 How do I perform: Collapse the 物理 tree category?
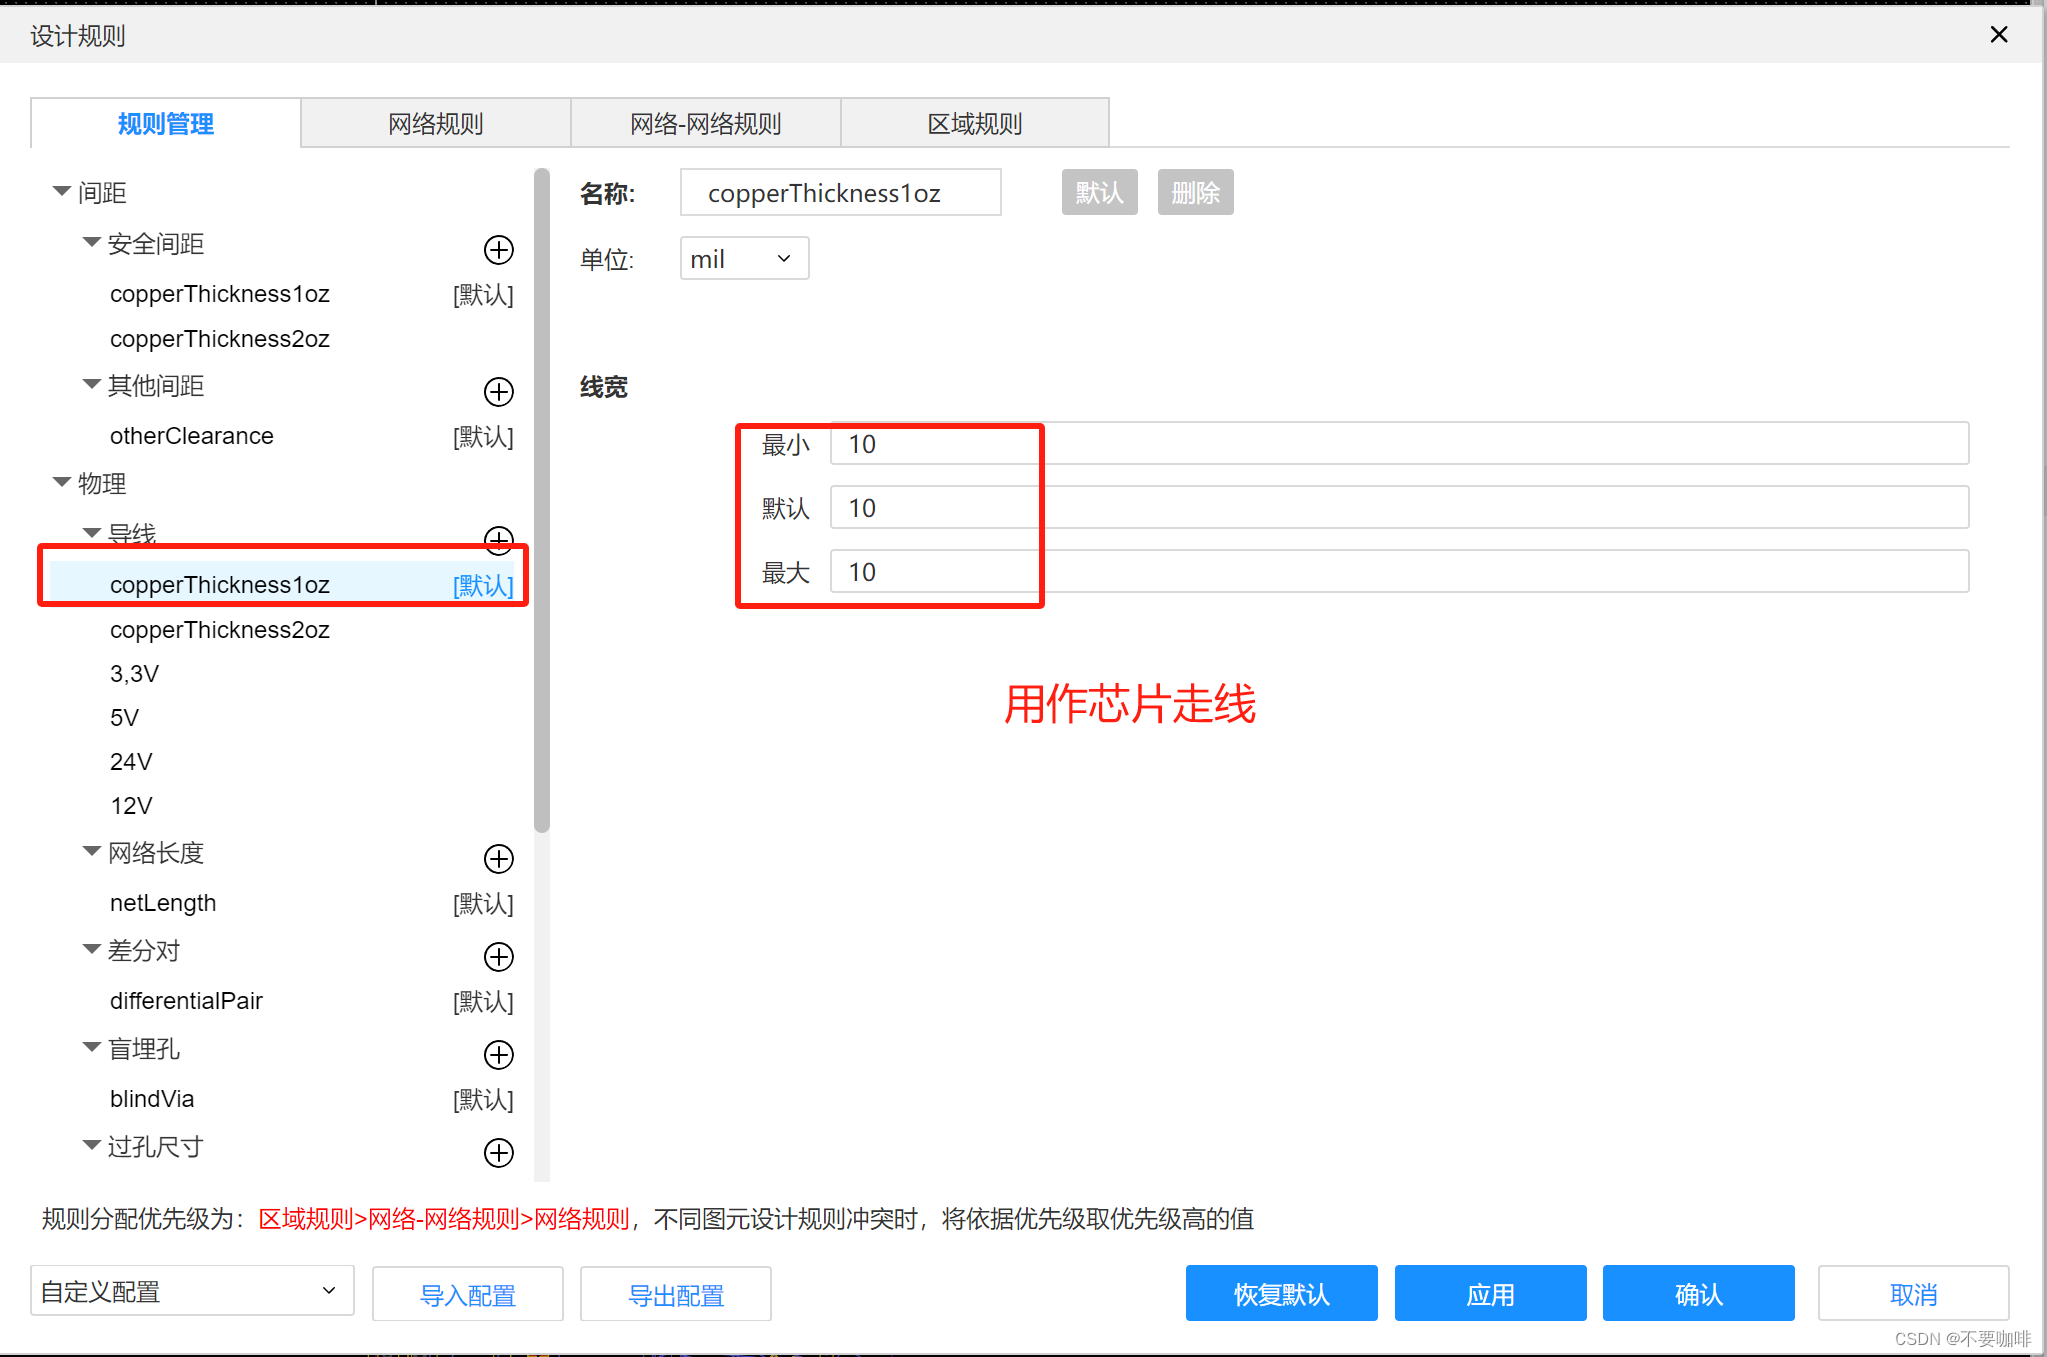[x=62, y=482]
